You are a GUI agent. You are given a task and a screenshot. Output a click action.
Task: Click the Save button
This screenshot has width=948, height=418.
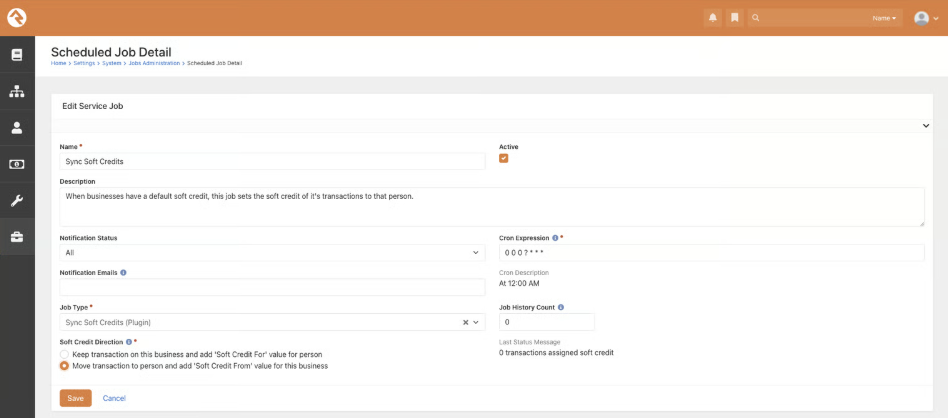[76, 398]
